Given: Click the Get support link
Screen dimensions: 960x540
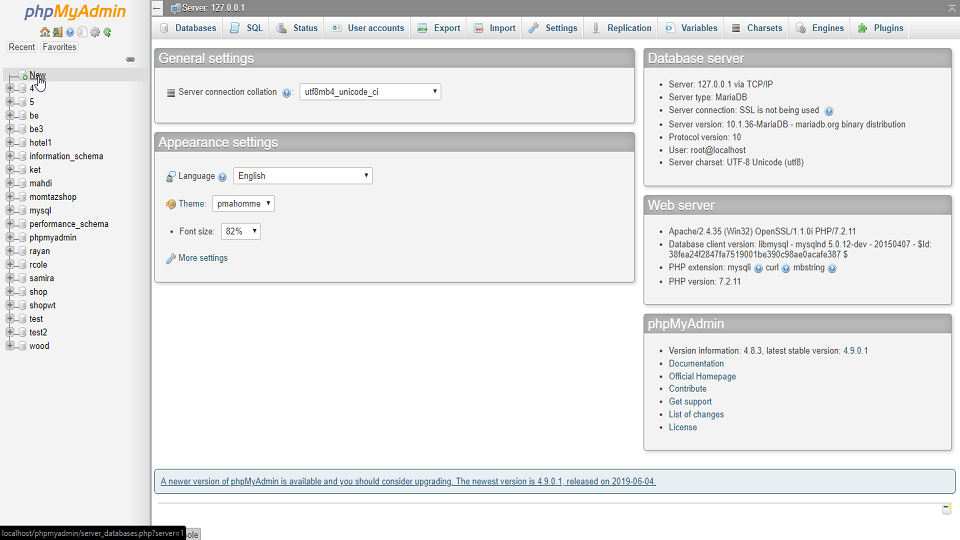Looking at the screenshot, I should click(690, 402).
